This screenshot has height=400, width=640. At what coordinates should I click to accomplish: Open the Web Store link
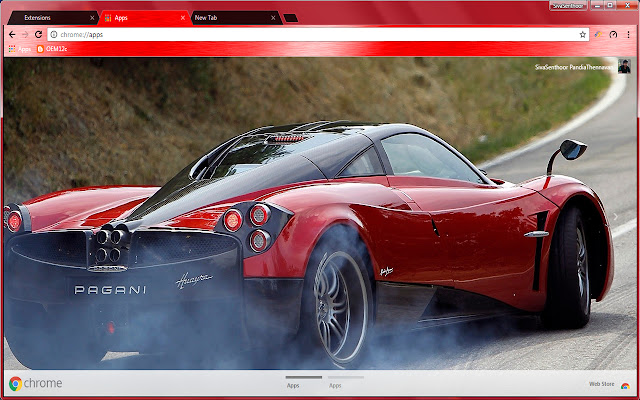[601, 384]
